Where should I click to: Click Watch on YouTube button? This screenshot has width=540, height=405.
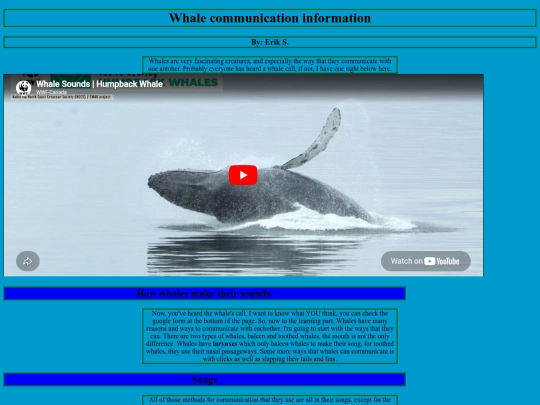pos(426,261)
